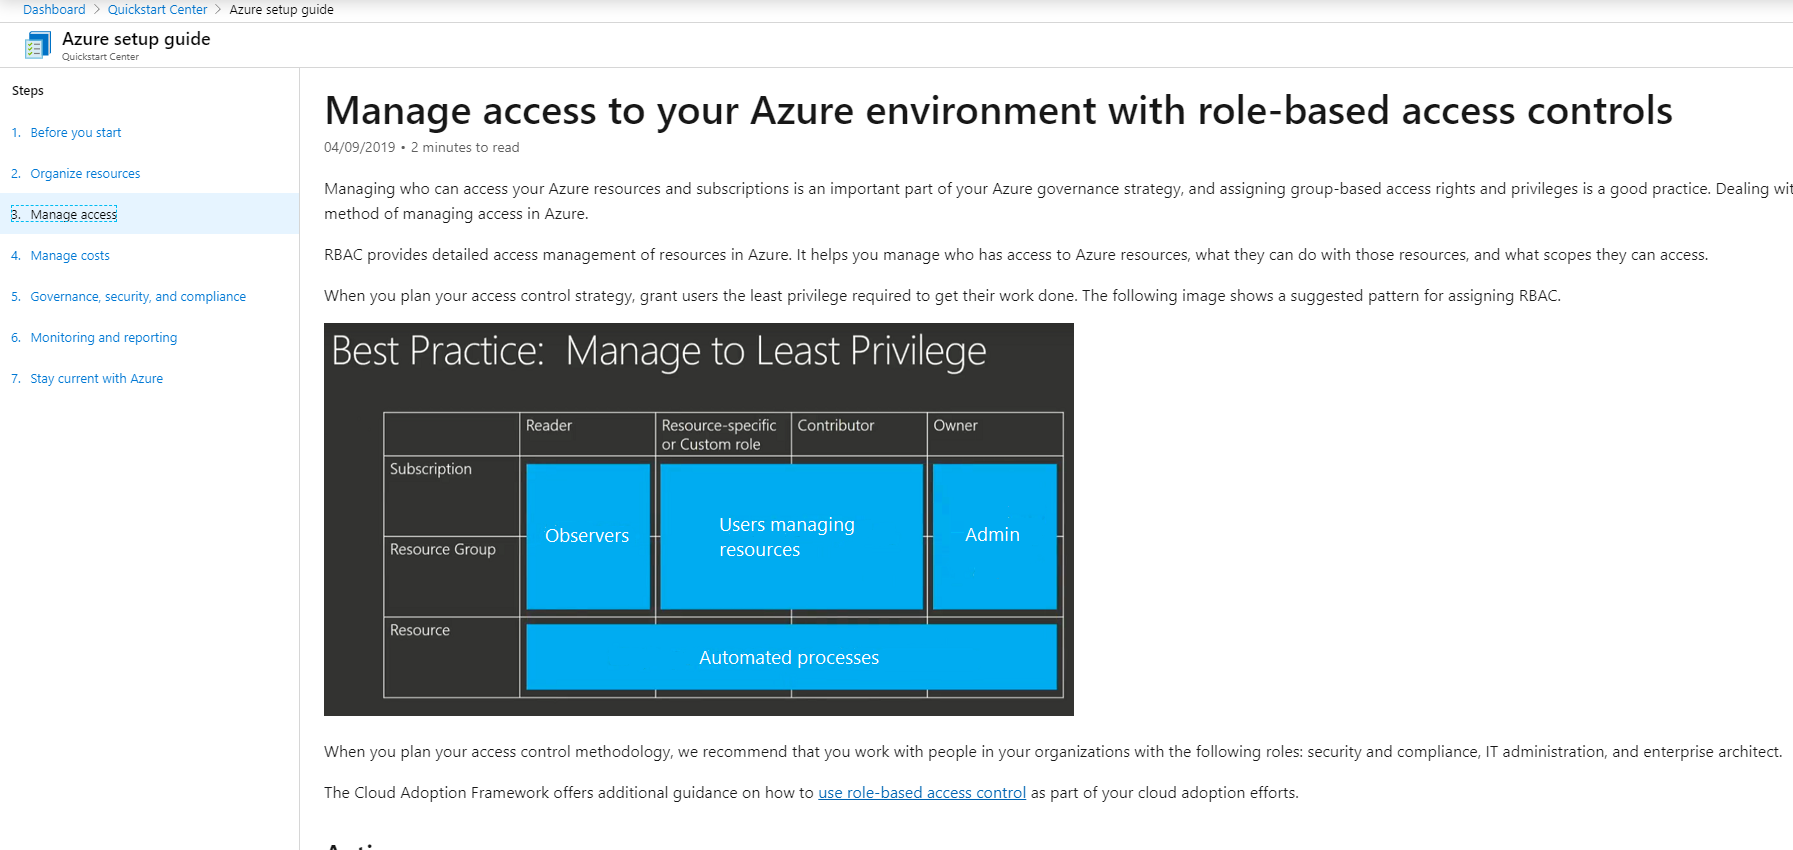
Task: Open Governance, security, and compliance step
Action: click(x=138, y=297)
